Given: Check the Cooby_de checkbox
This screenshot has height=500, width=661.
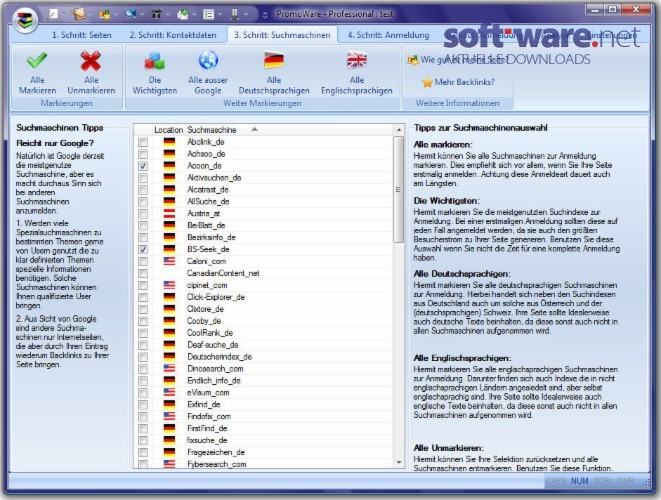Looking at the screenshot, I should tap(143, 321).
